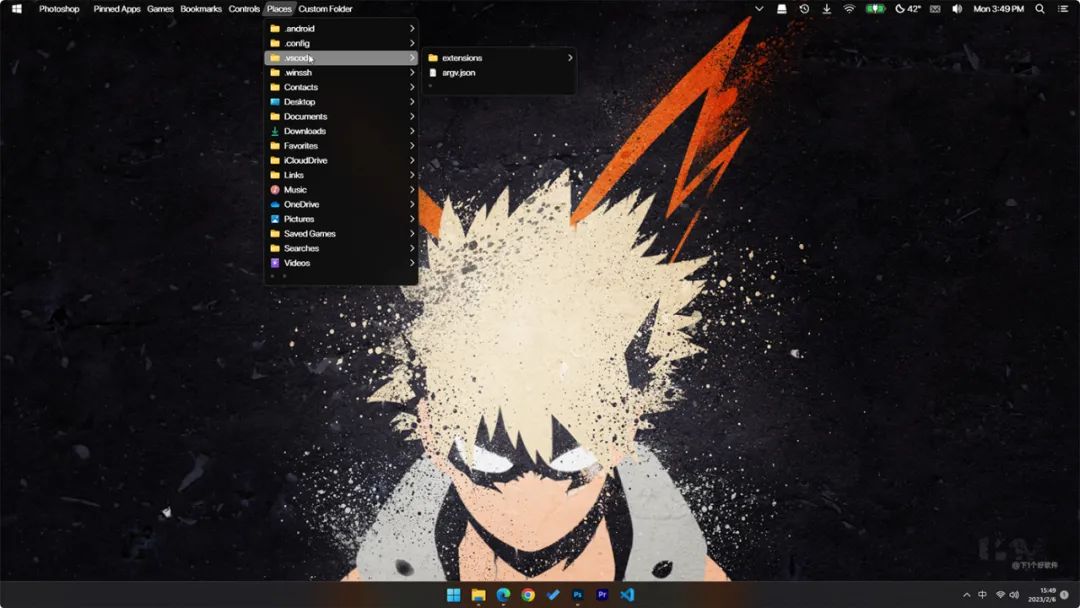Screen dimensions: 1080x608
Task: Open the Custom Folder menu
Action: click(x=325, y=9)
